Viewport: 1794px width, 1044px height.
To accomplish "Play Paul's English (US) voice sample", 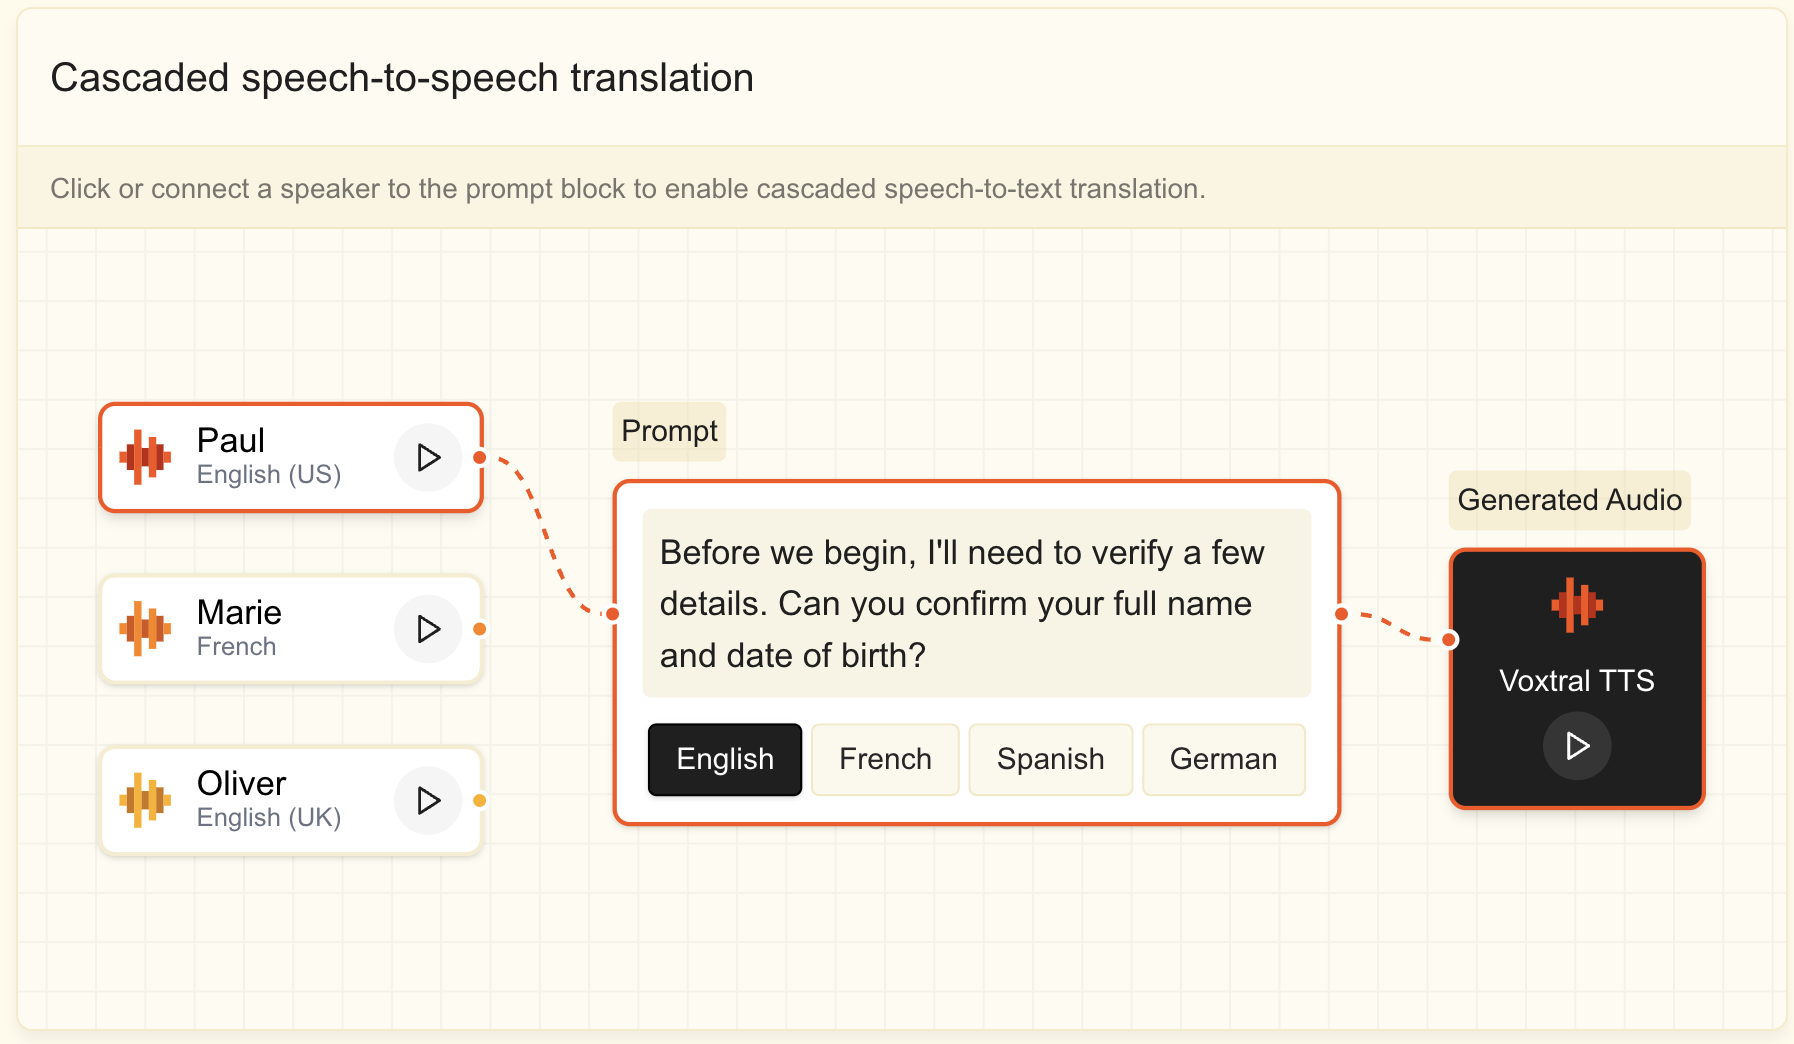I will (x=428, y=458).
